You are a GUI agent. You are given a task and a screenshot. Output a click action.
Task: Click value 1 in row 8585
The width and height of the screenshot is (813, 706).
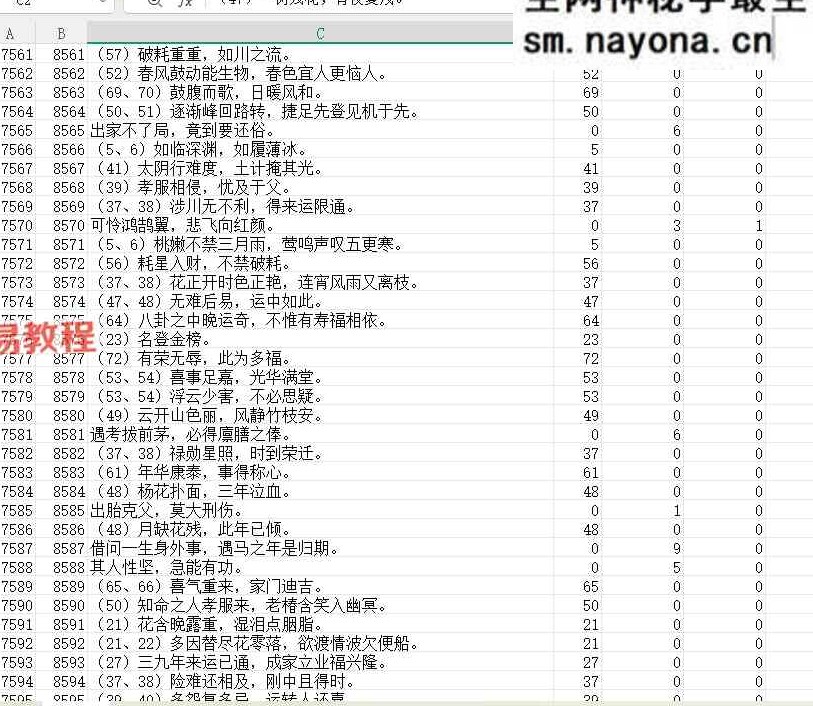tap(677, 511)
